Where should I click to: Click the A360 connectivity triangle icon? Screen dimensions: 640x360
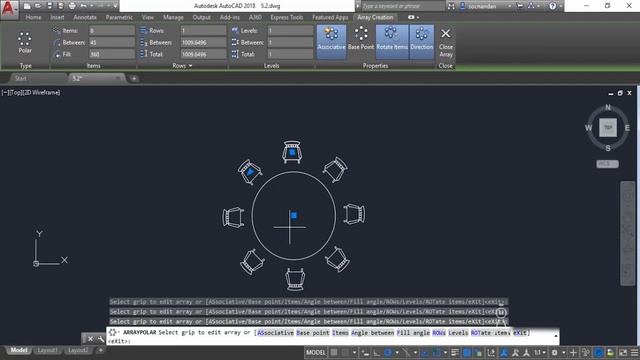531,6
